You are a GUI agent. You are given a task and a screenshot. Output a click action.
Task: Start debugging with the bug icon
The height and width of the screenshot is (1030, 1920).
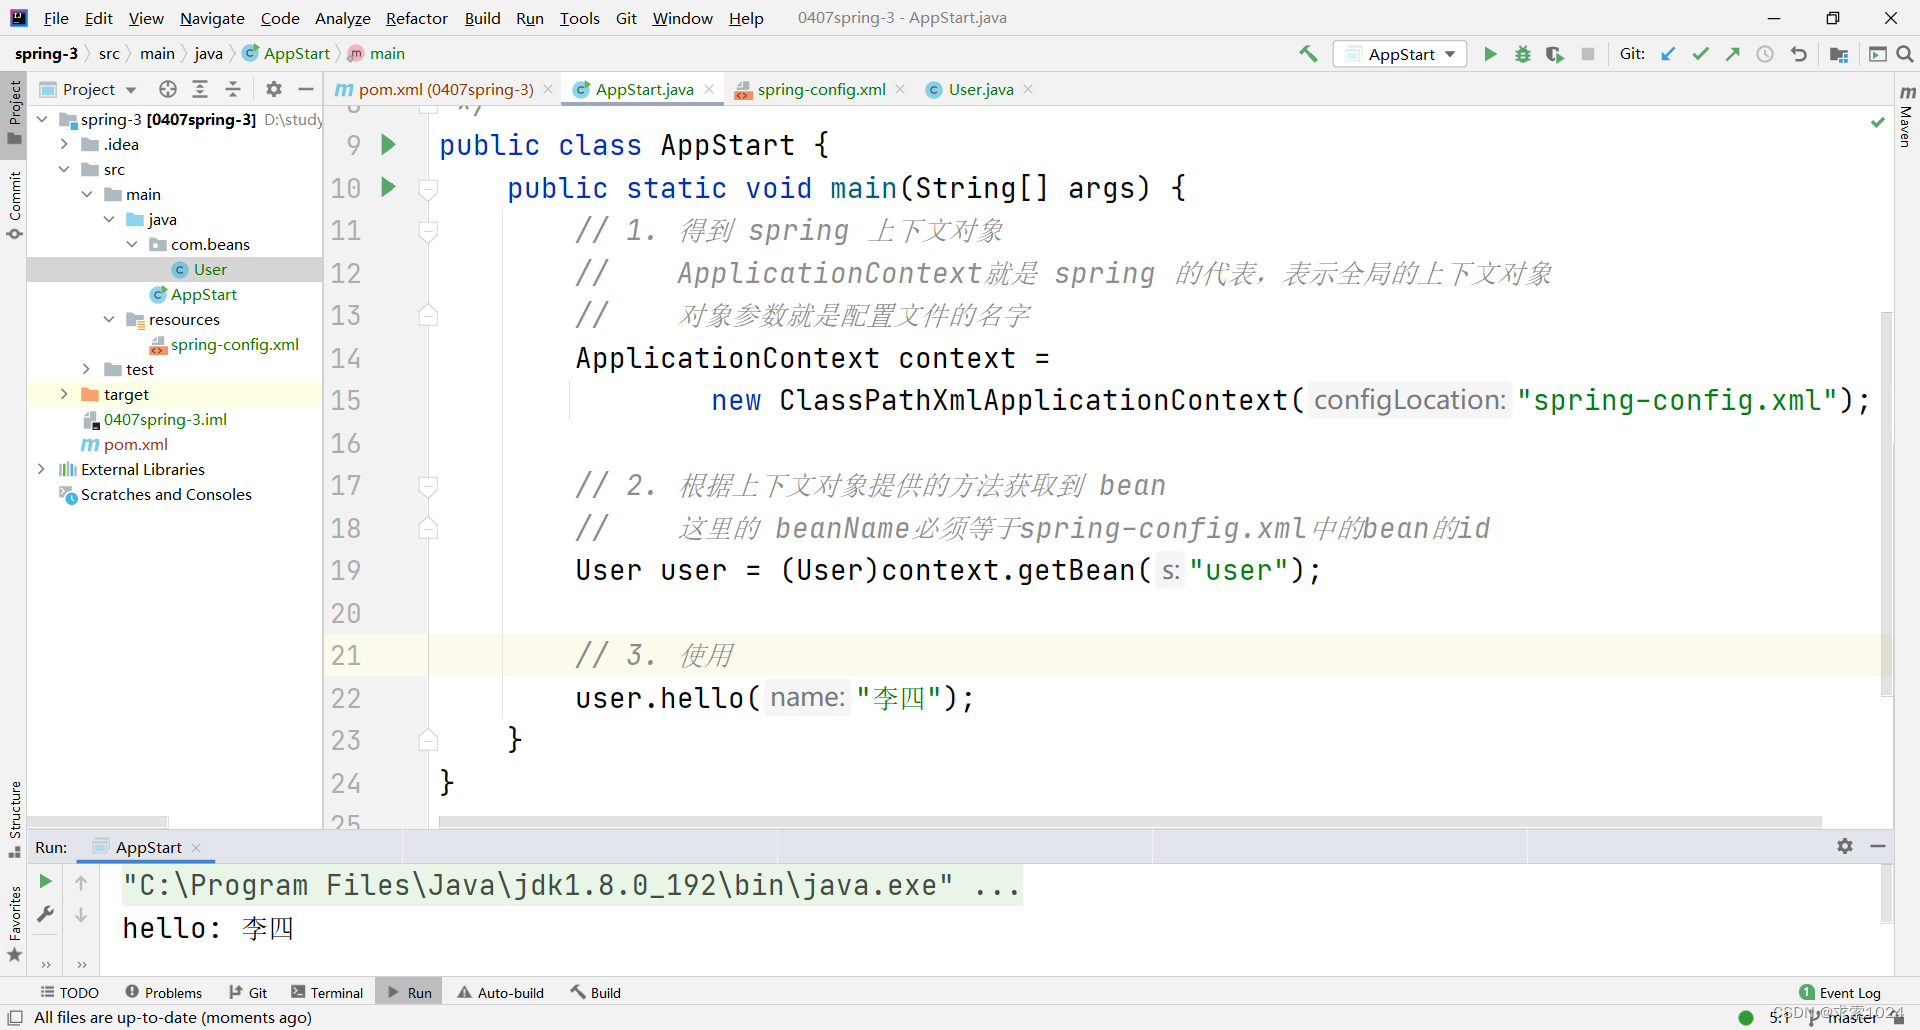coord(1522,54)
